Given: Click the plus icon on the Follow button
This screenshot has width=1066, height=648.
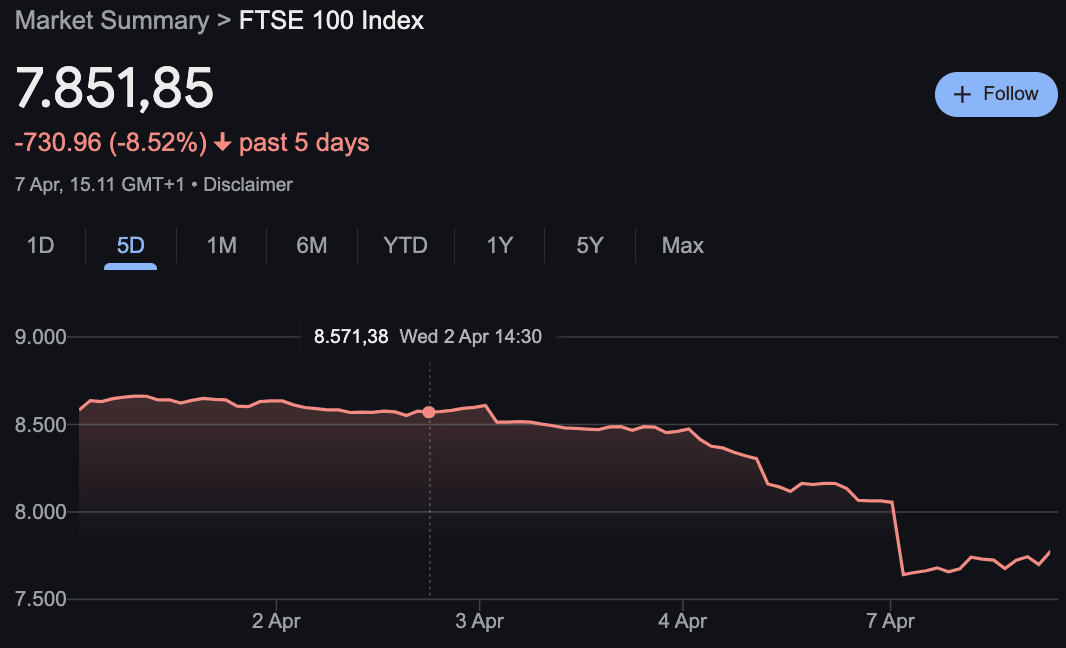Looking at the screenshot, I should pyautogui.click(x=963, y=93).
